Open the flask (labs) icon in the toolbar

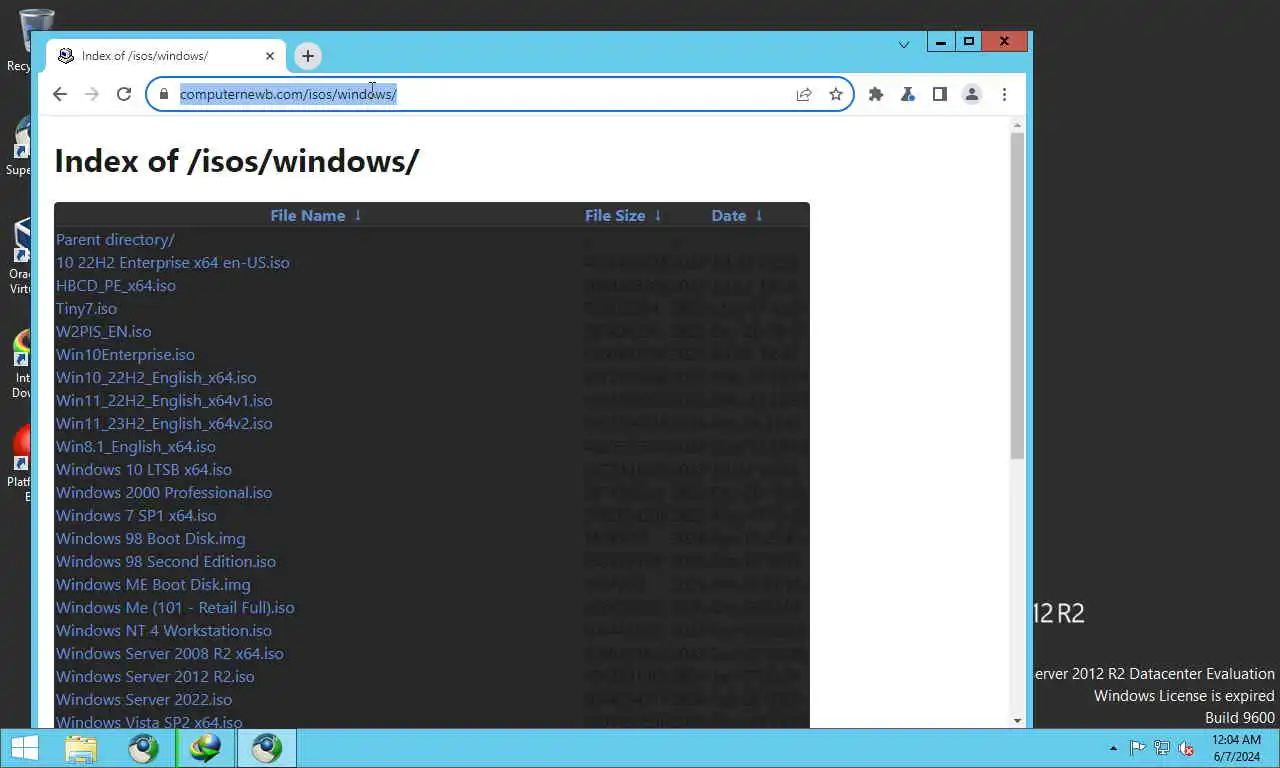click(908, 94)
